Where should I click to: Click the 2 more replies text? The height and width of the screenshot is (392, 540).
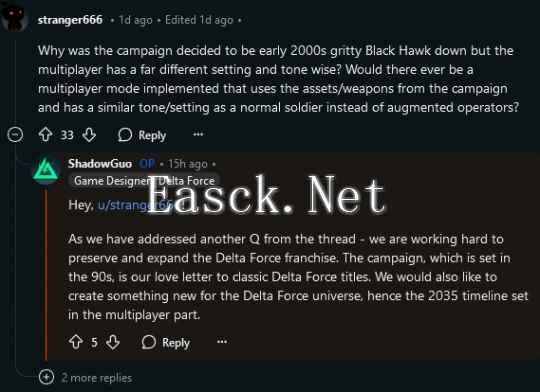point(97,378)
